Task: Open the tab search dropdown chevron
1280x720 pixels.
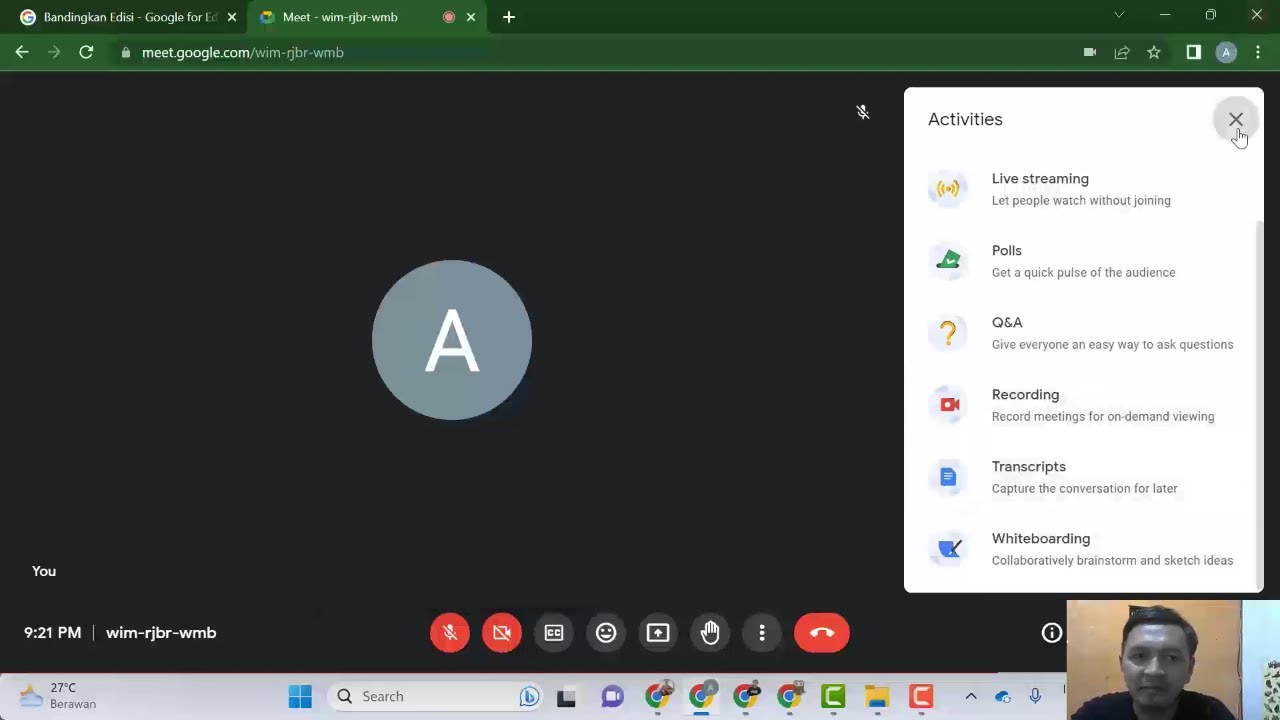Action: point(1119,15)
